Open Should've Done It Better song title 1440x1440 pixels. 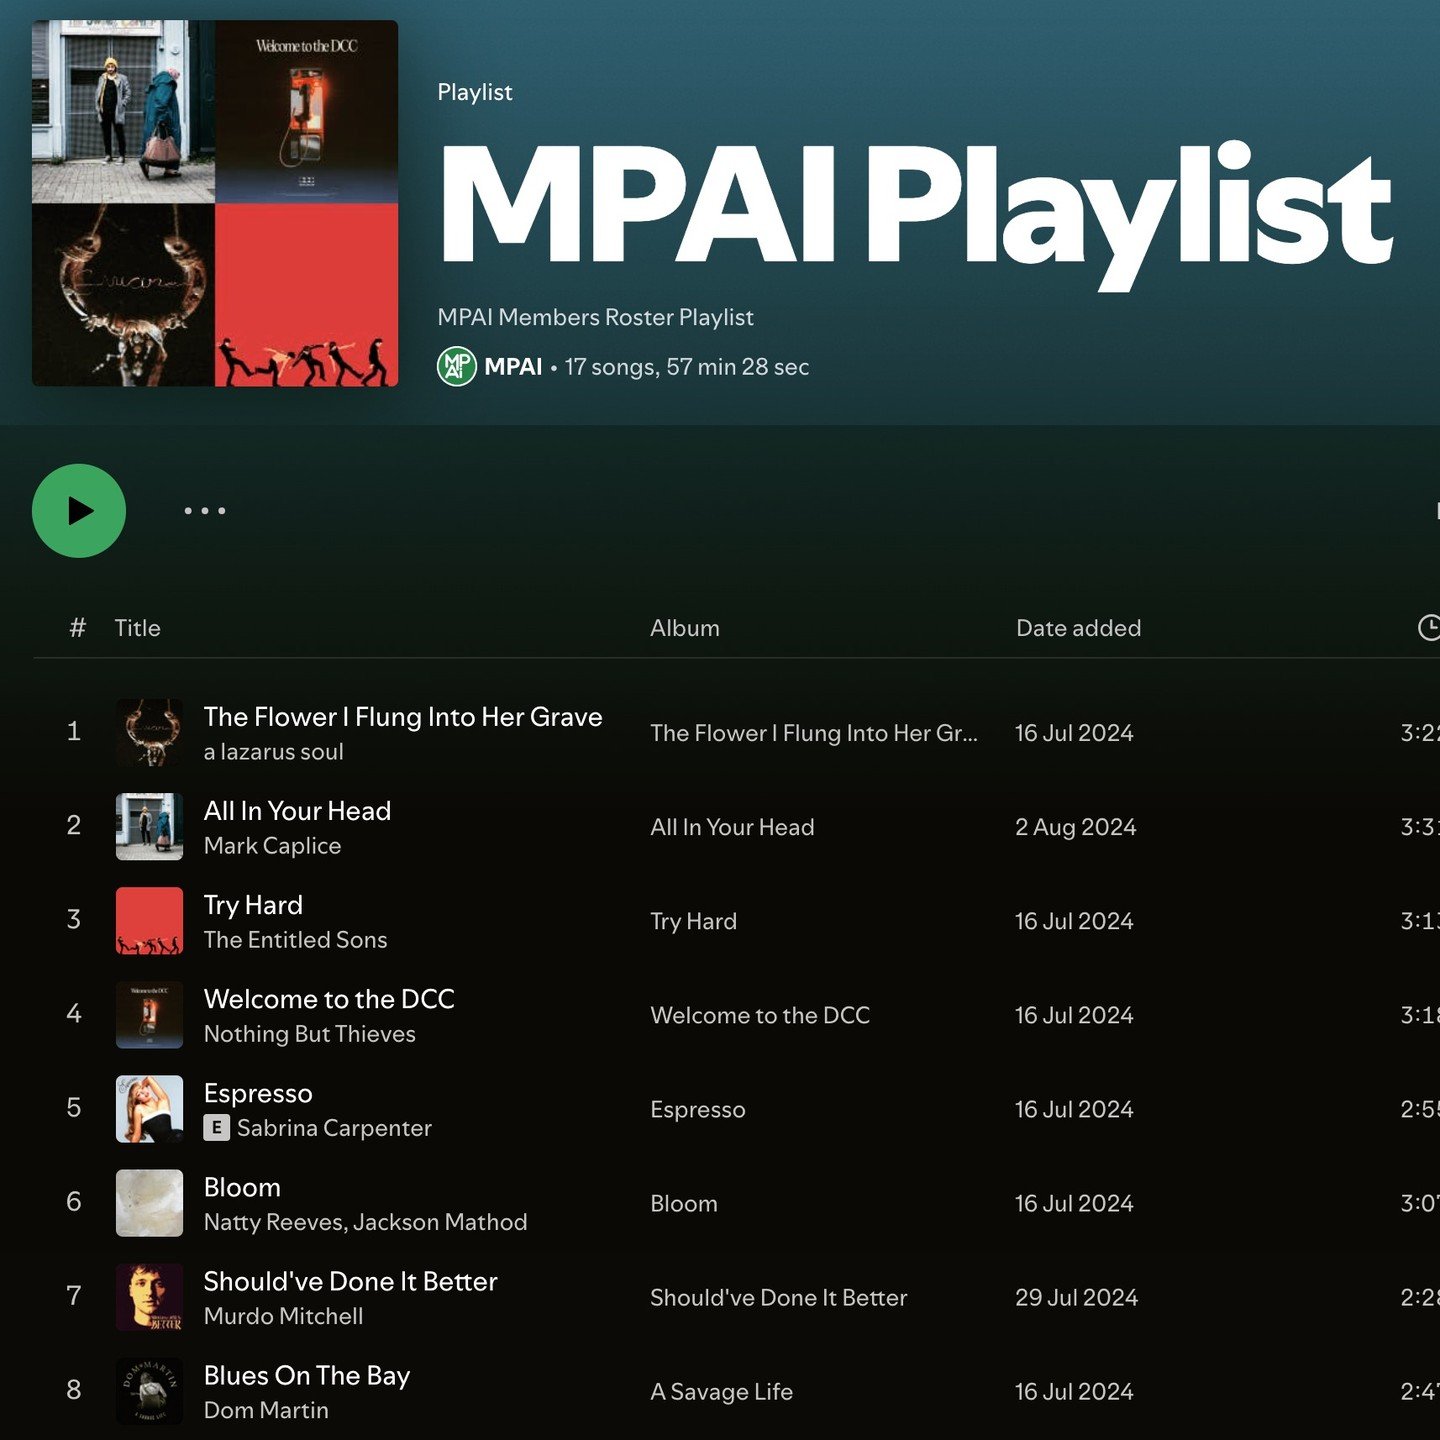tap(350, 1281)
